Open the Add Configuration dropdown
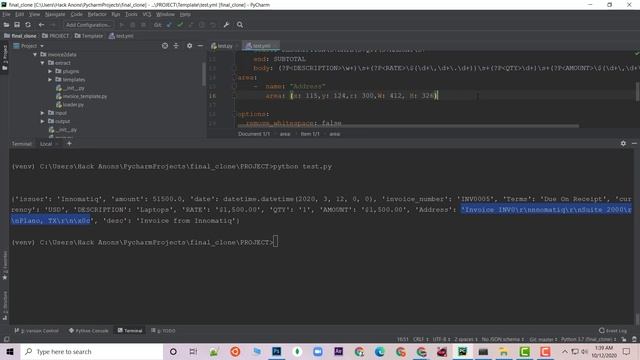The image size is (640, 360). tap(88, 25)
